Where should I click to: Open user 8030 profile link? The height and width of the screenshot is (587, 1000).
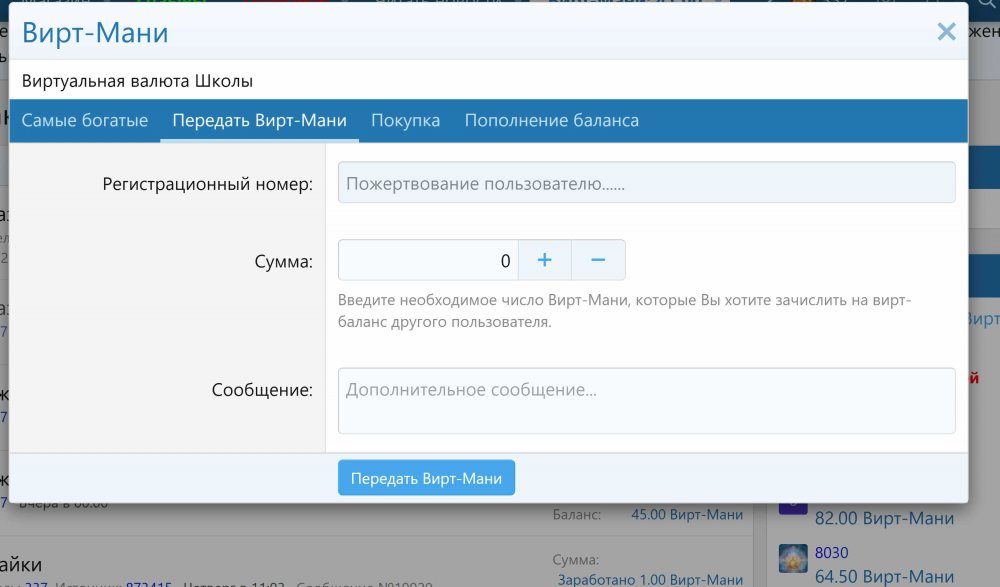coord(831,552)
